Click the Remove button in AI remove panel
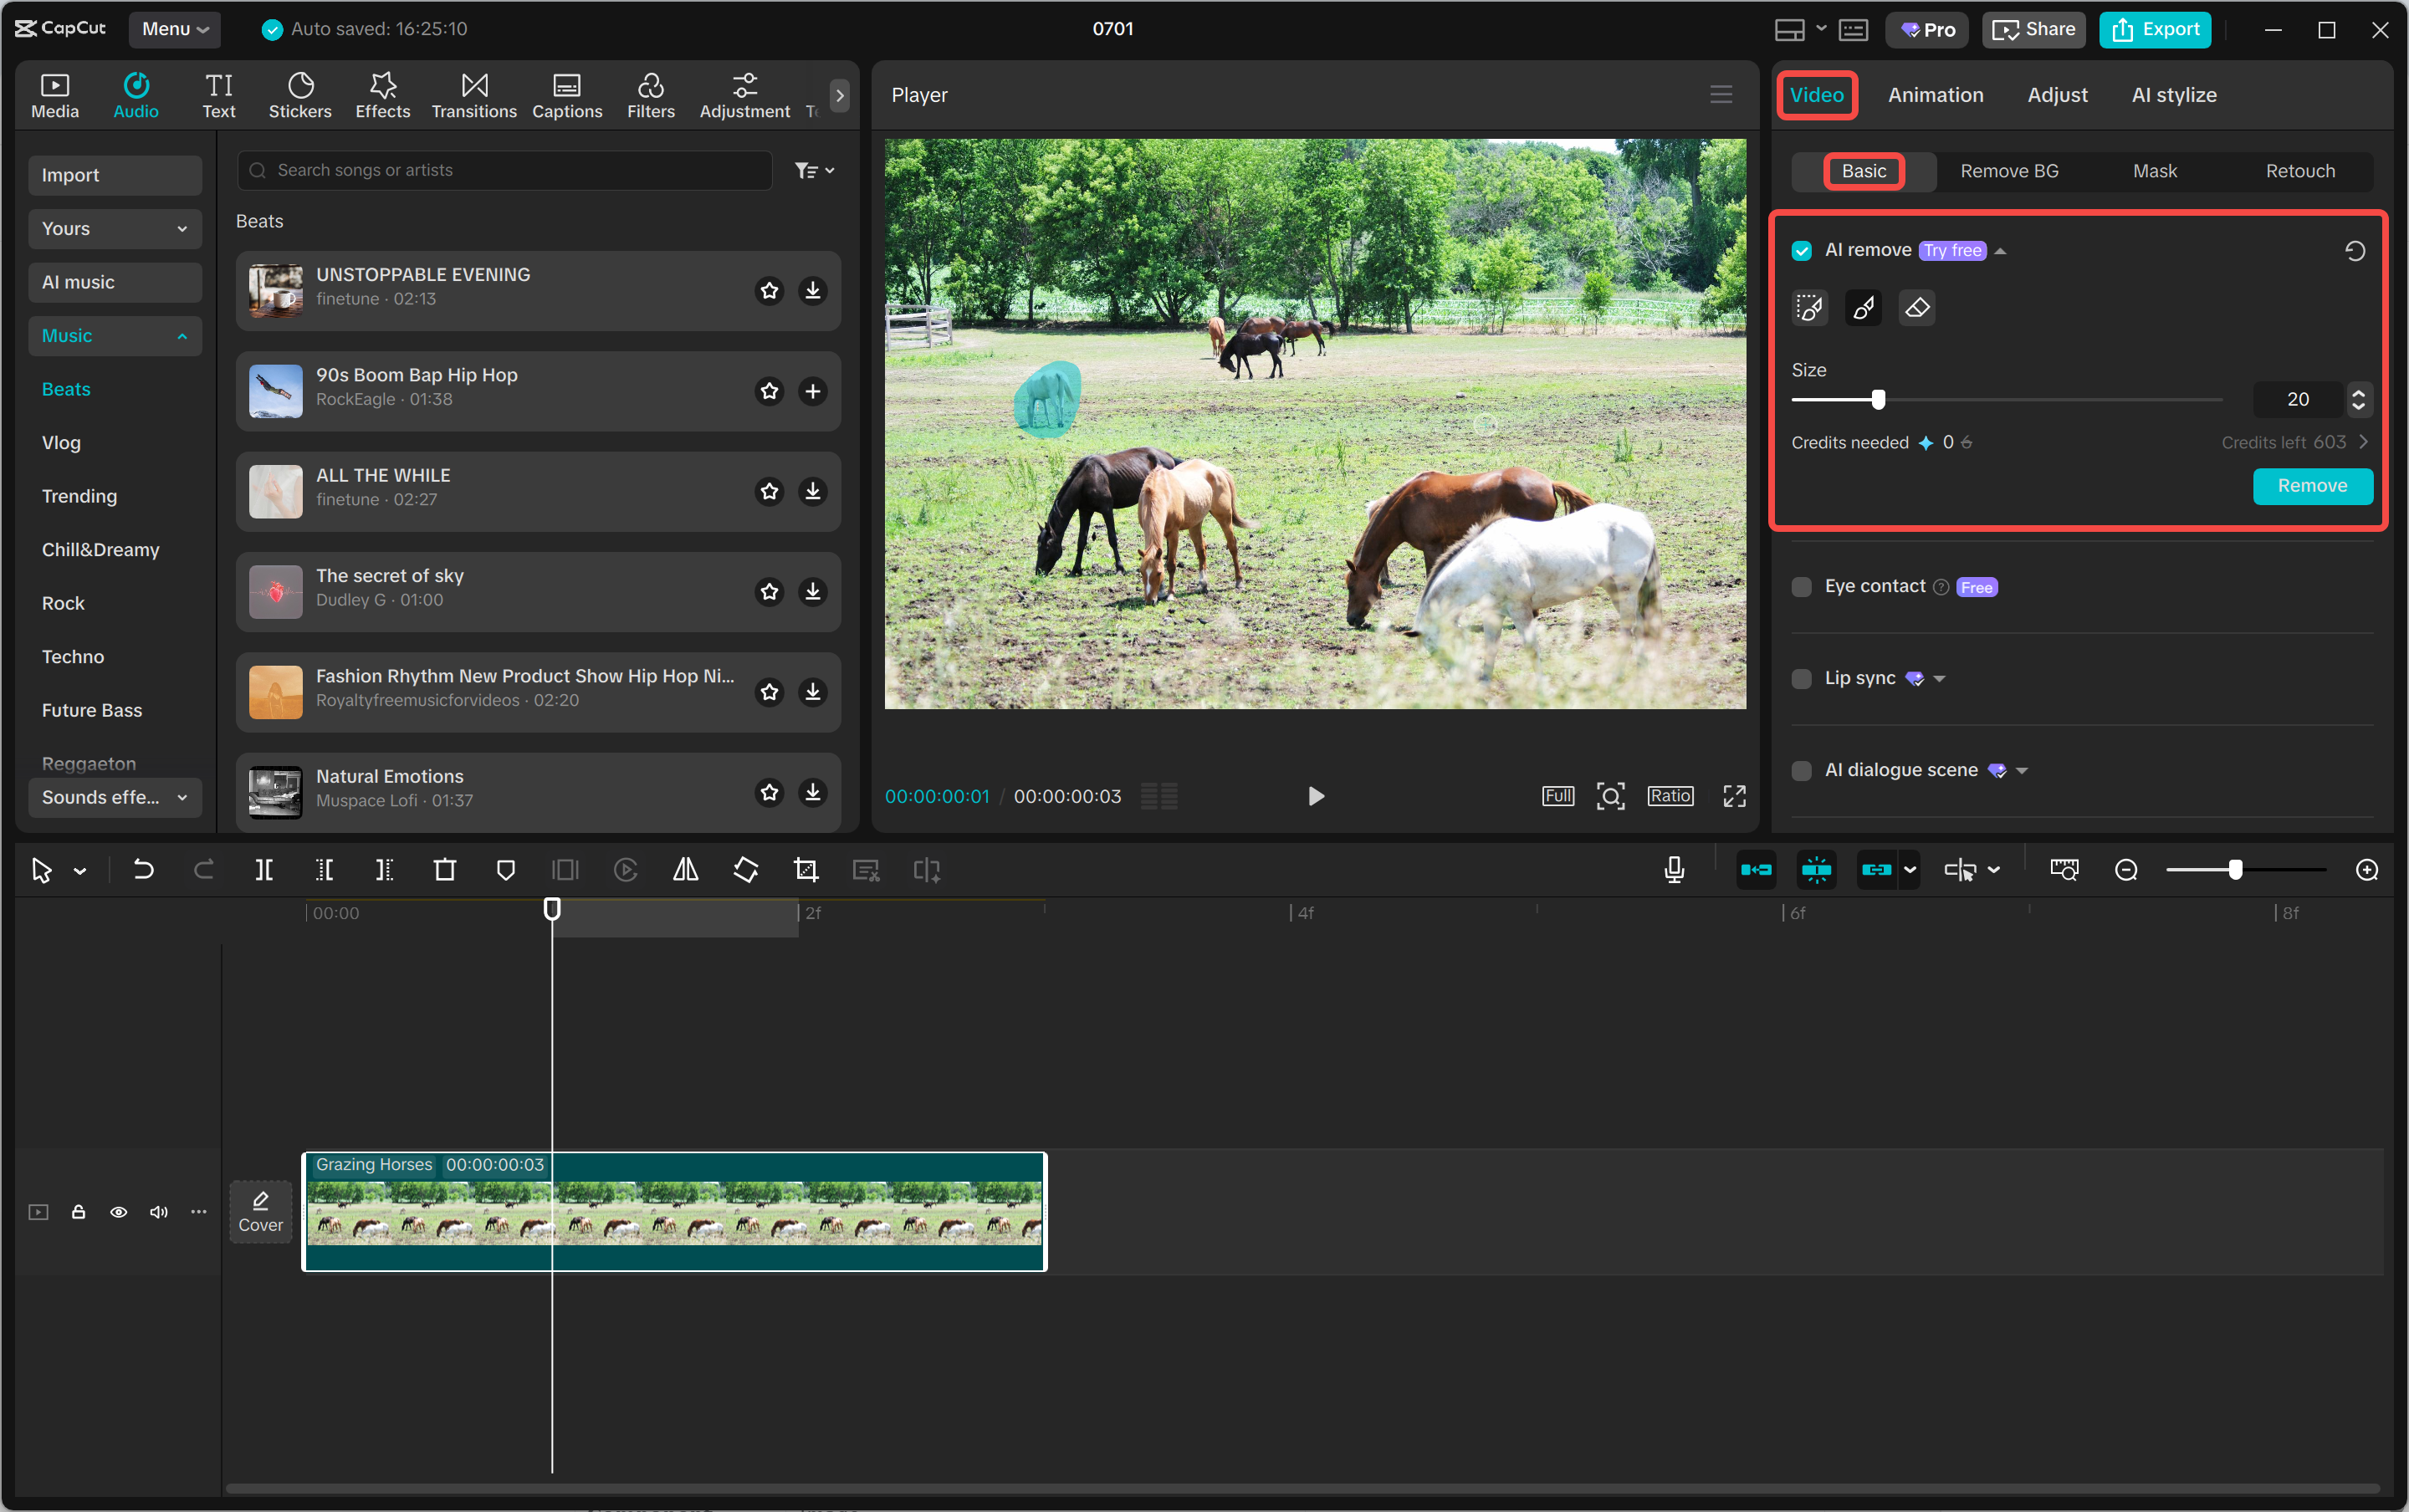 [2310, 486]
